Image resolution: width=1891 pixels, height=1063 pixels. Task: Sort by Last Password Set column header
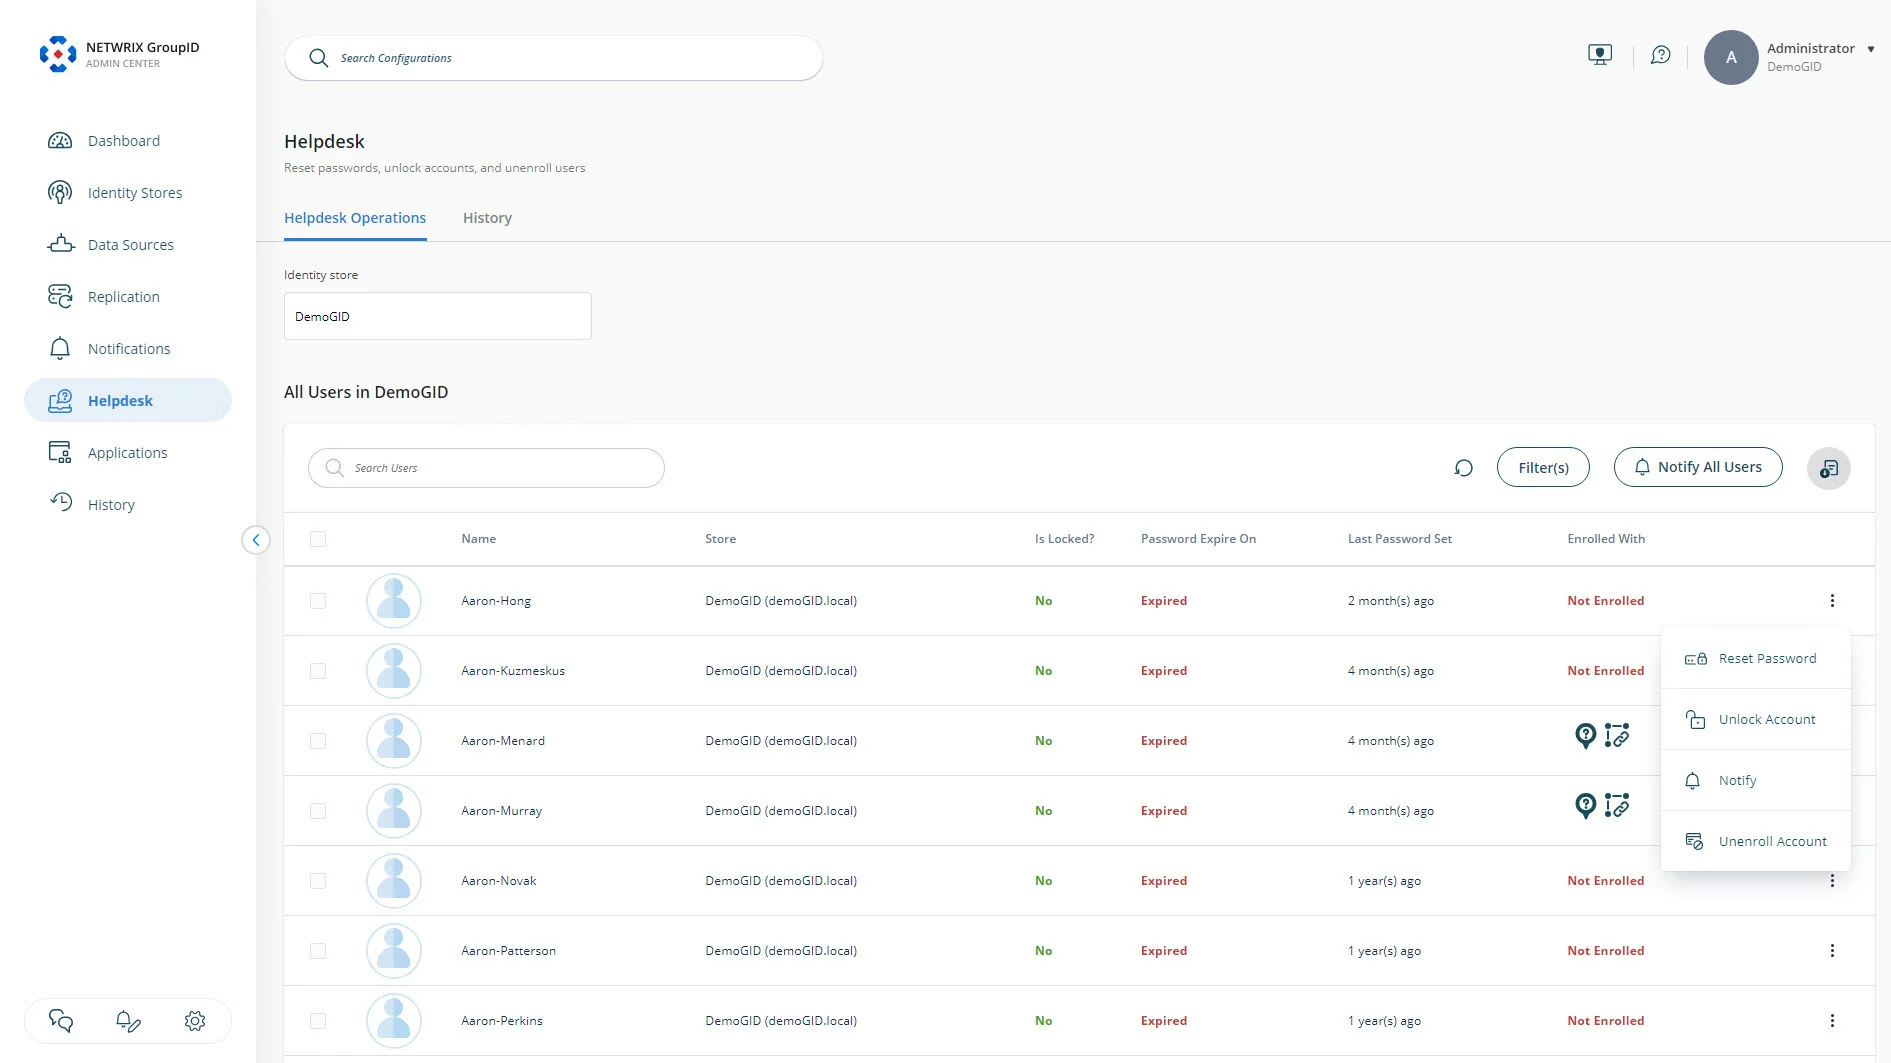(x=1400, y=539)
